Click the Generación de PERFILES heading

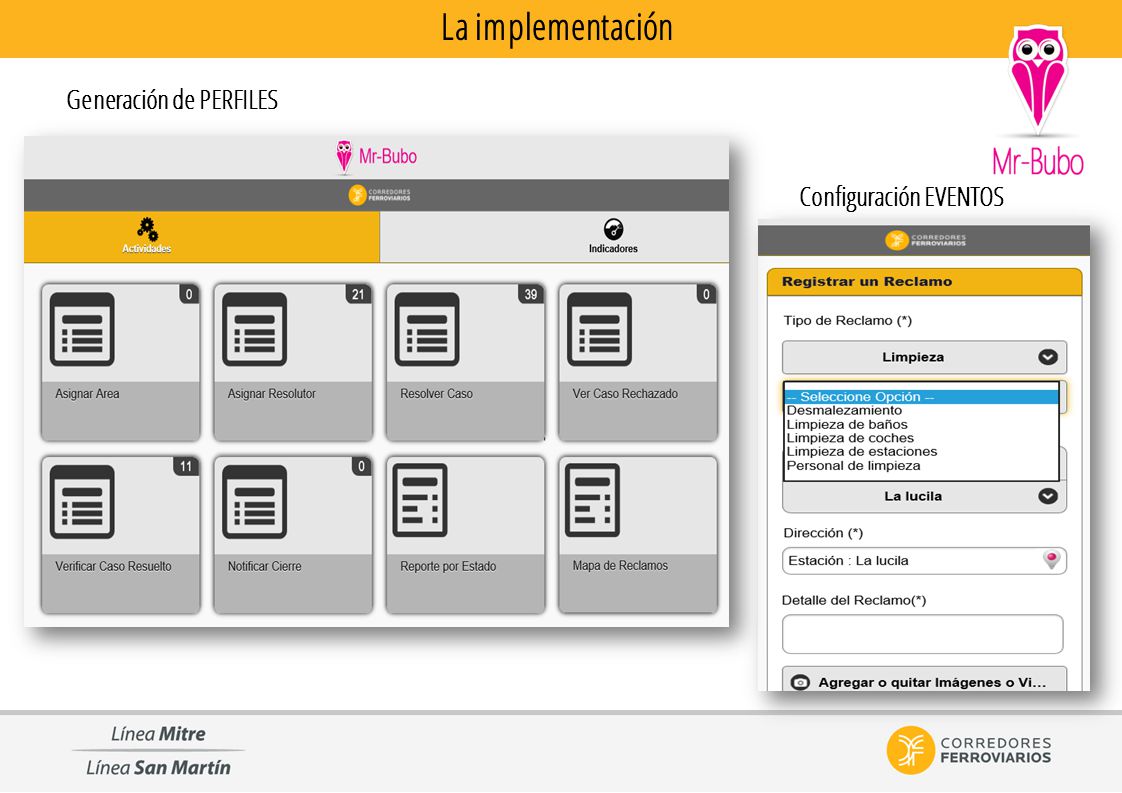click(172, 100)
